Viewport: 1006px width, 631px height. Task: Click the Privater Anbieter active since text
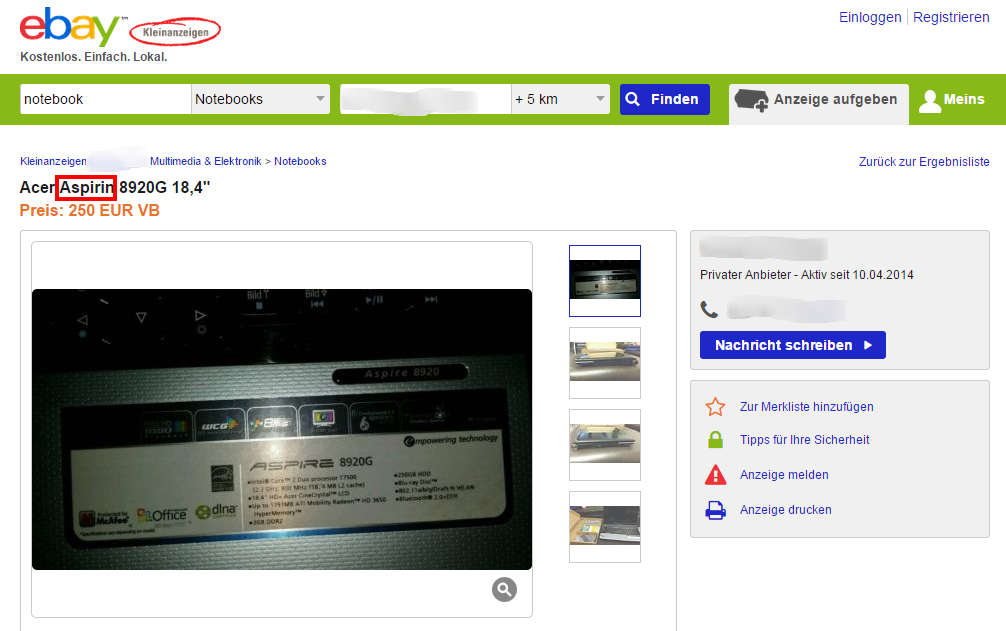pos(806,275)
